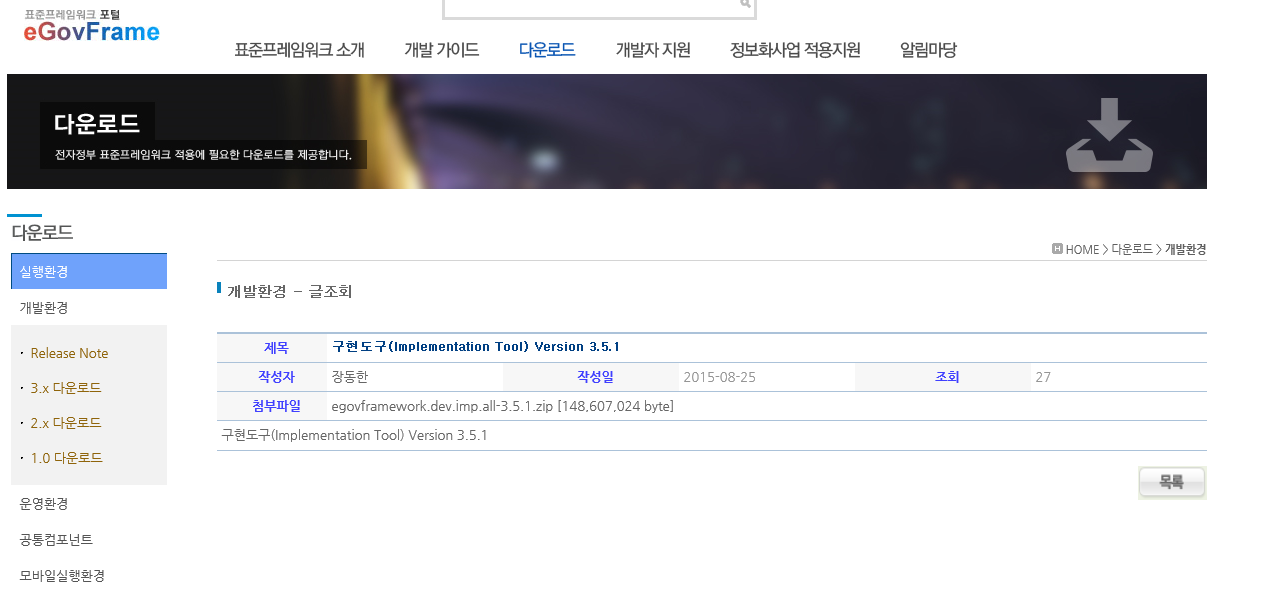This screenshot has width=1261, height=592.
Task: Open the 개발자 지원 menu
Action: tap(653, 50)
